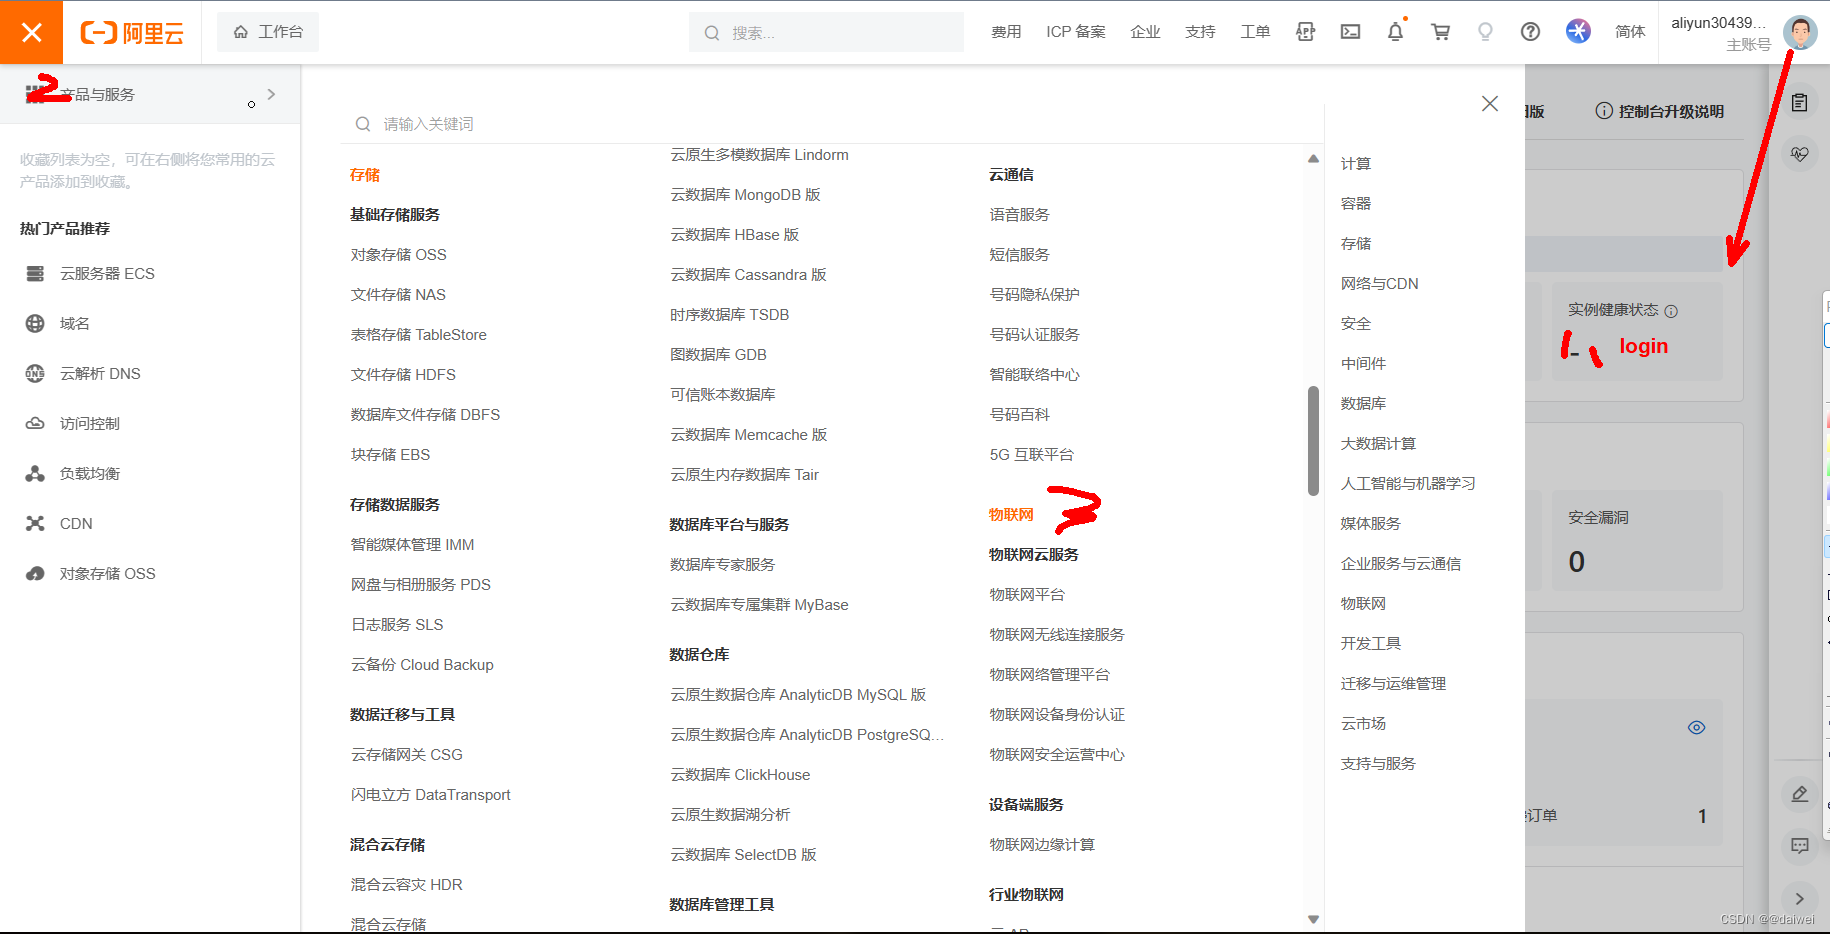
Task: Open 控制台升级说明 info link
Action: [x=1660, y=111]
